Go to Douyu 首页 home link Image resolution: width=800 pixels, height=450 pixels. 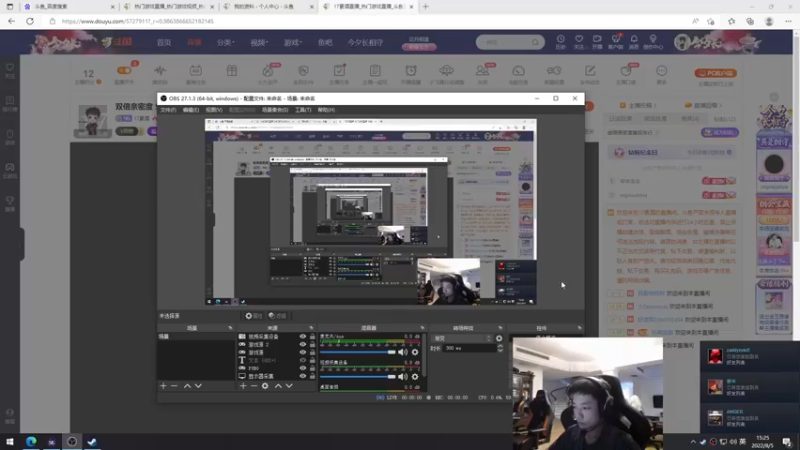pyautogui.click(x=164, y=42)
